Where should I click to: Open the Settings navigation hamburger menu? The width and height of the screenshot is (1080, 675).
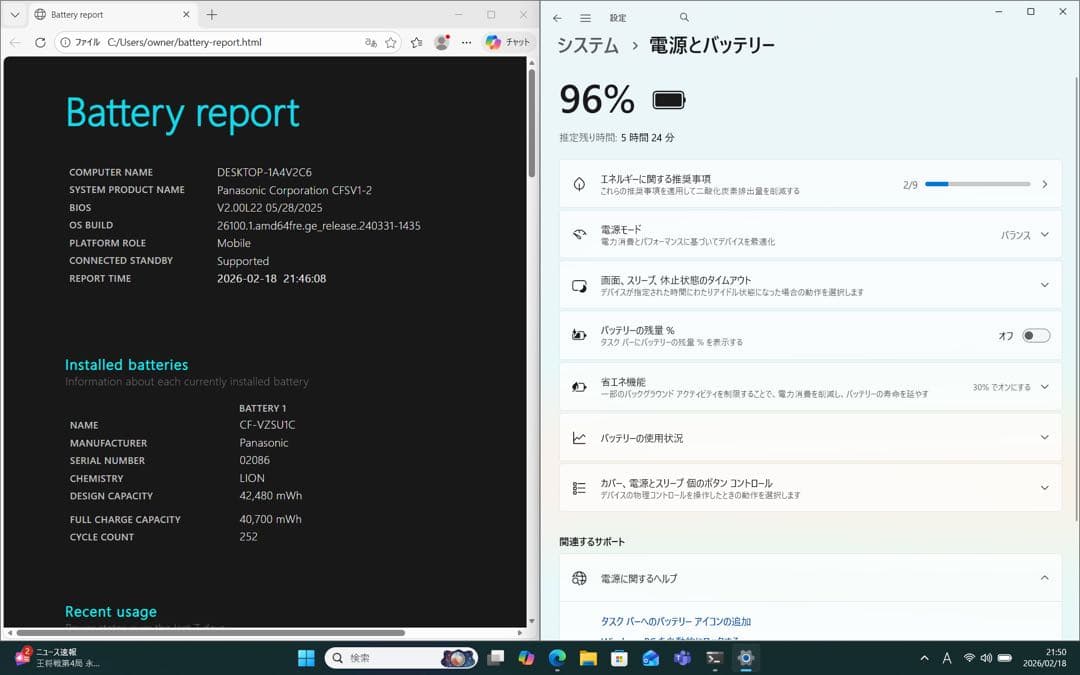(584, 17)
